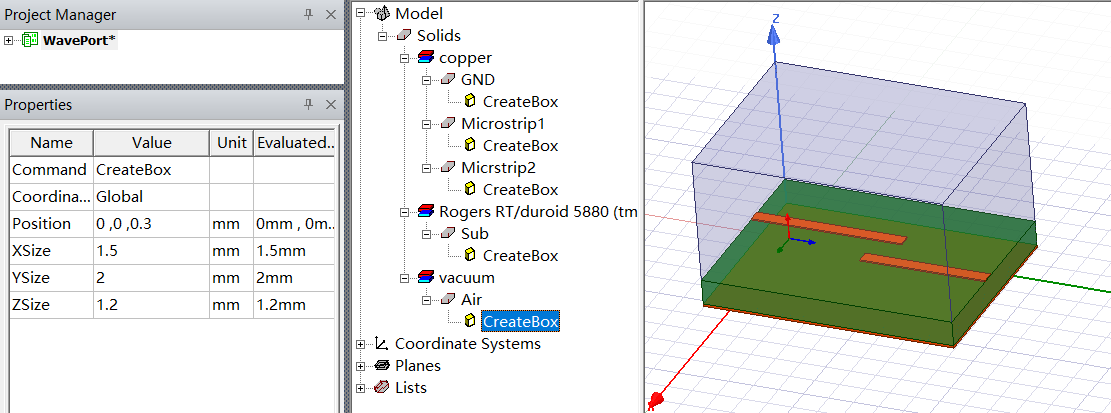The height and width of the screenshot is (413, 1111).
Task: Select the Command value CreateBox cell
Action: click(x=152, y=170)
